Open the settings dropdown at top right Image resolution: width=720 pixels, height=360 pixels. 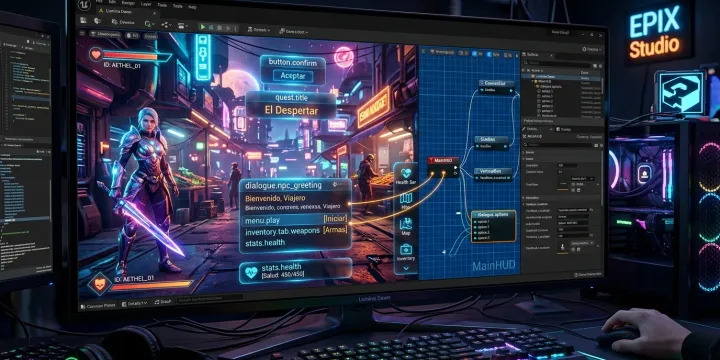tap(591, 49)
